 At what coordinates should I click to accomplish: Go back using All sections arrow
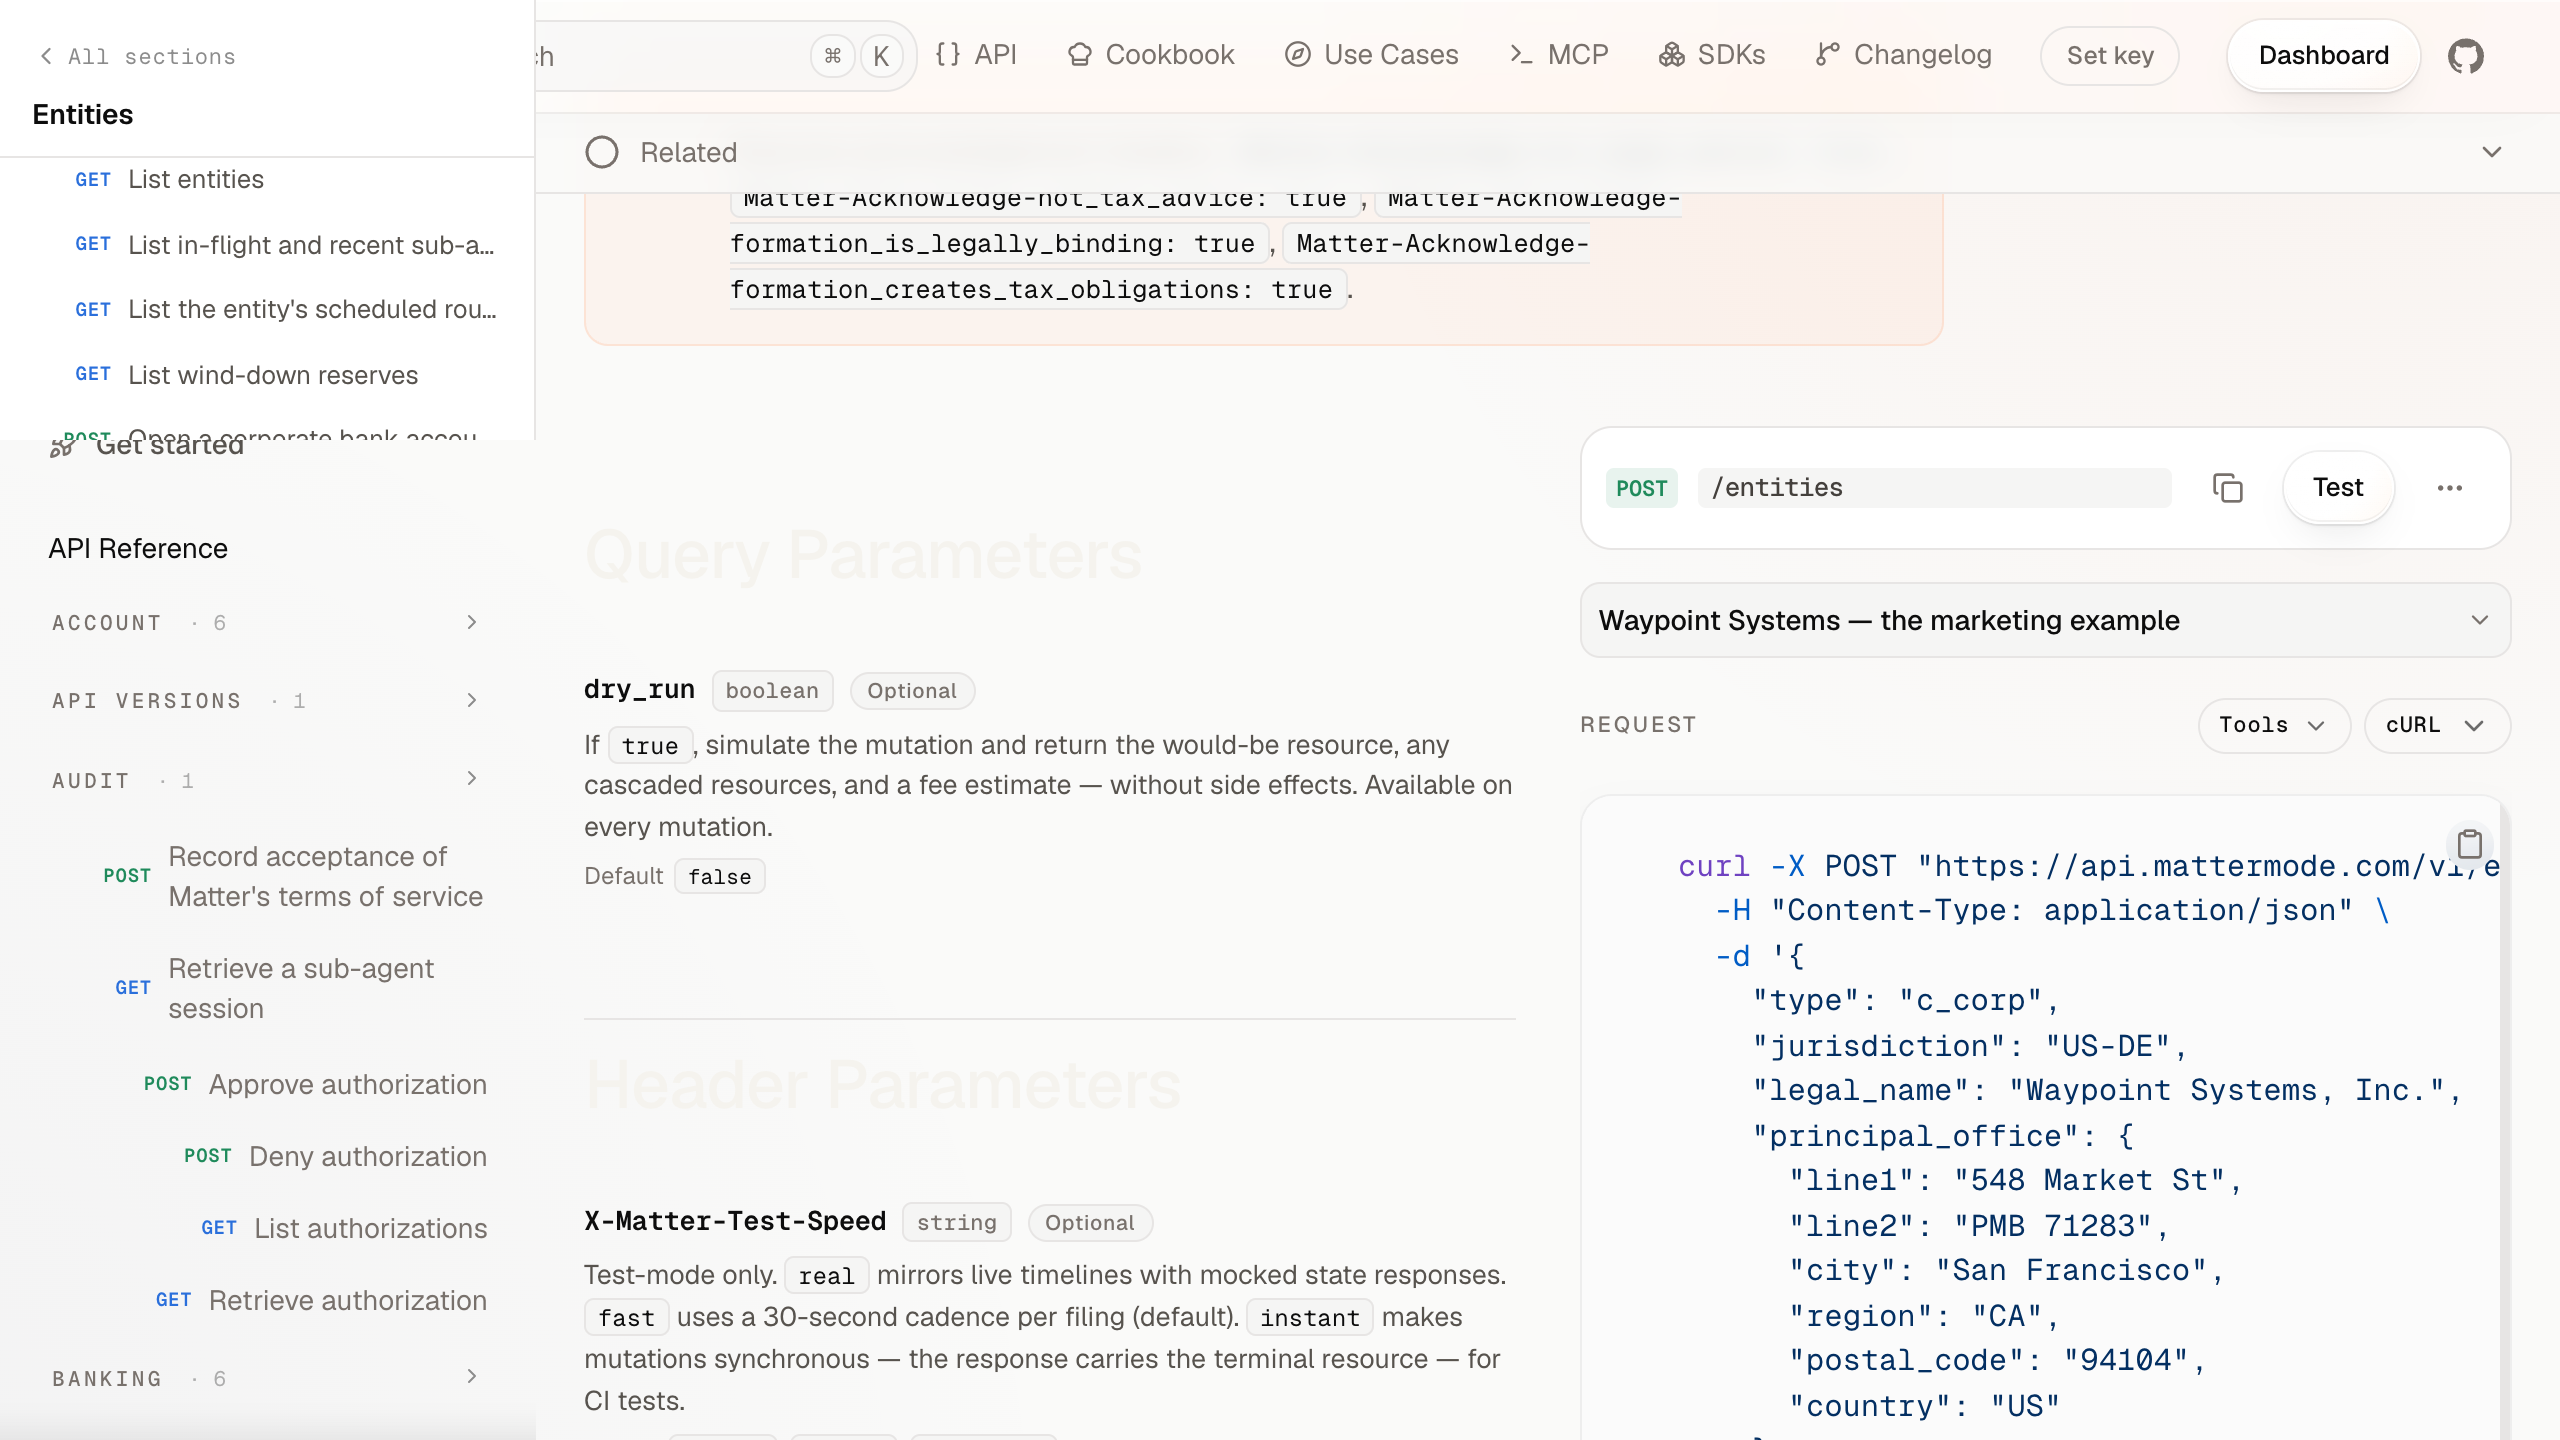46,56
